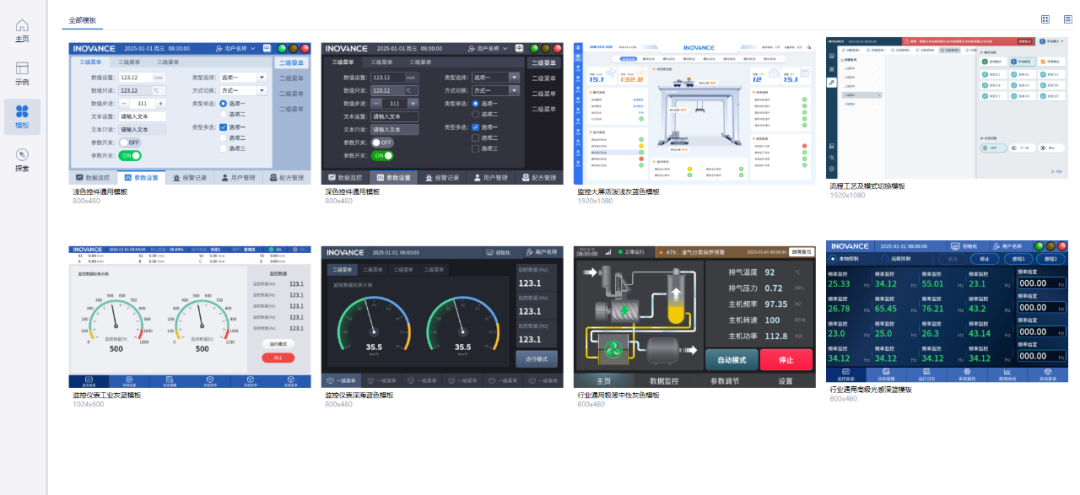Open the 浅色控件通用模板 light template thumbnail
Image resolution: width=1080 pixels, height=495 pixels.
pyautogui.click(x=190, y=114)
